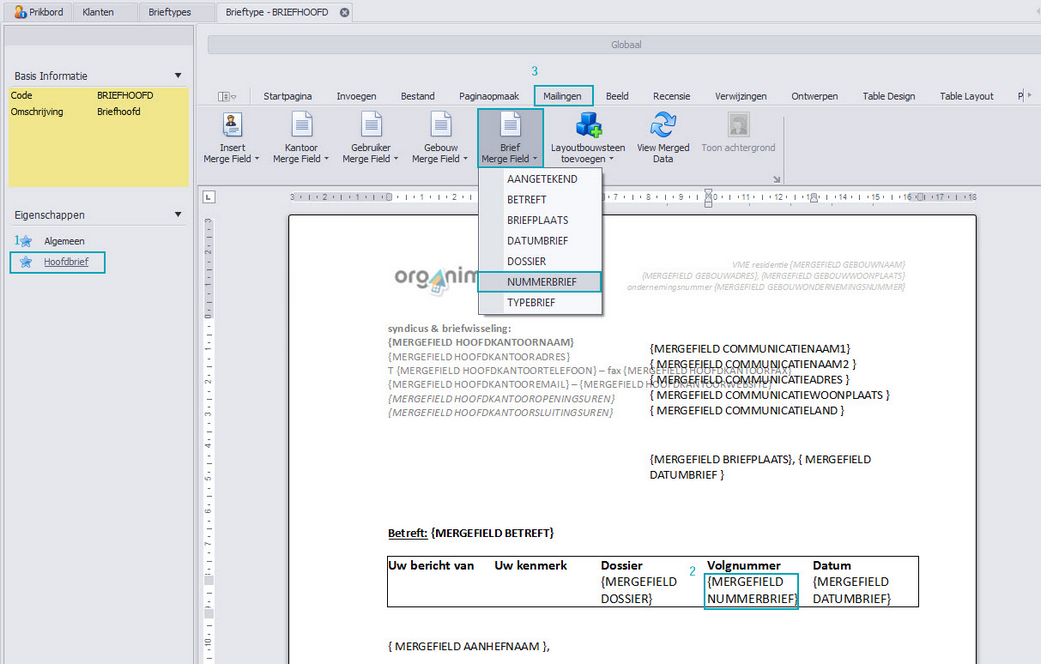
Task: Open the Ontwerpen ribbon tab
Action: pyautogui.click(x=814, y=96)
